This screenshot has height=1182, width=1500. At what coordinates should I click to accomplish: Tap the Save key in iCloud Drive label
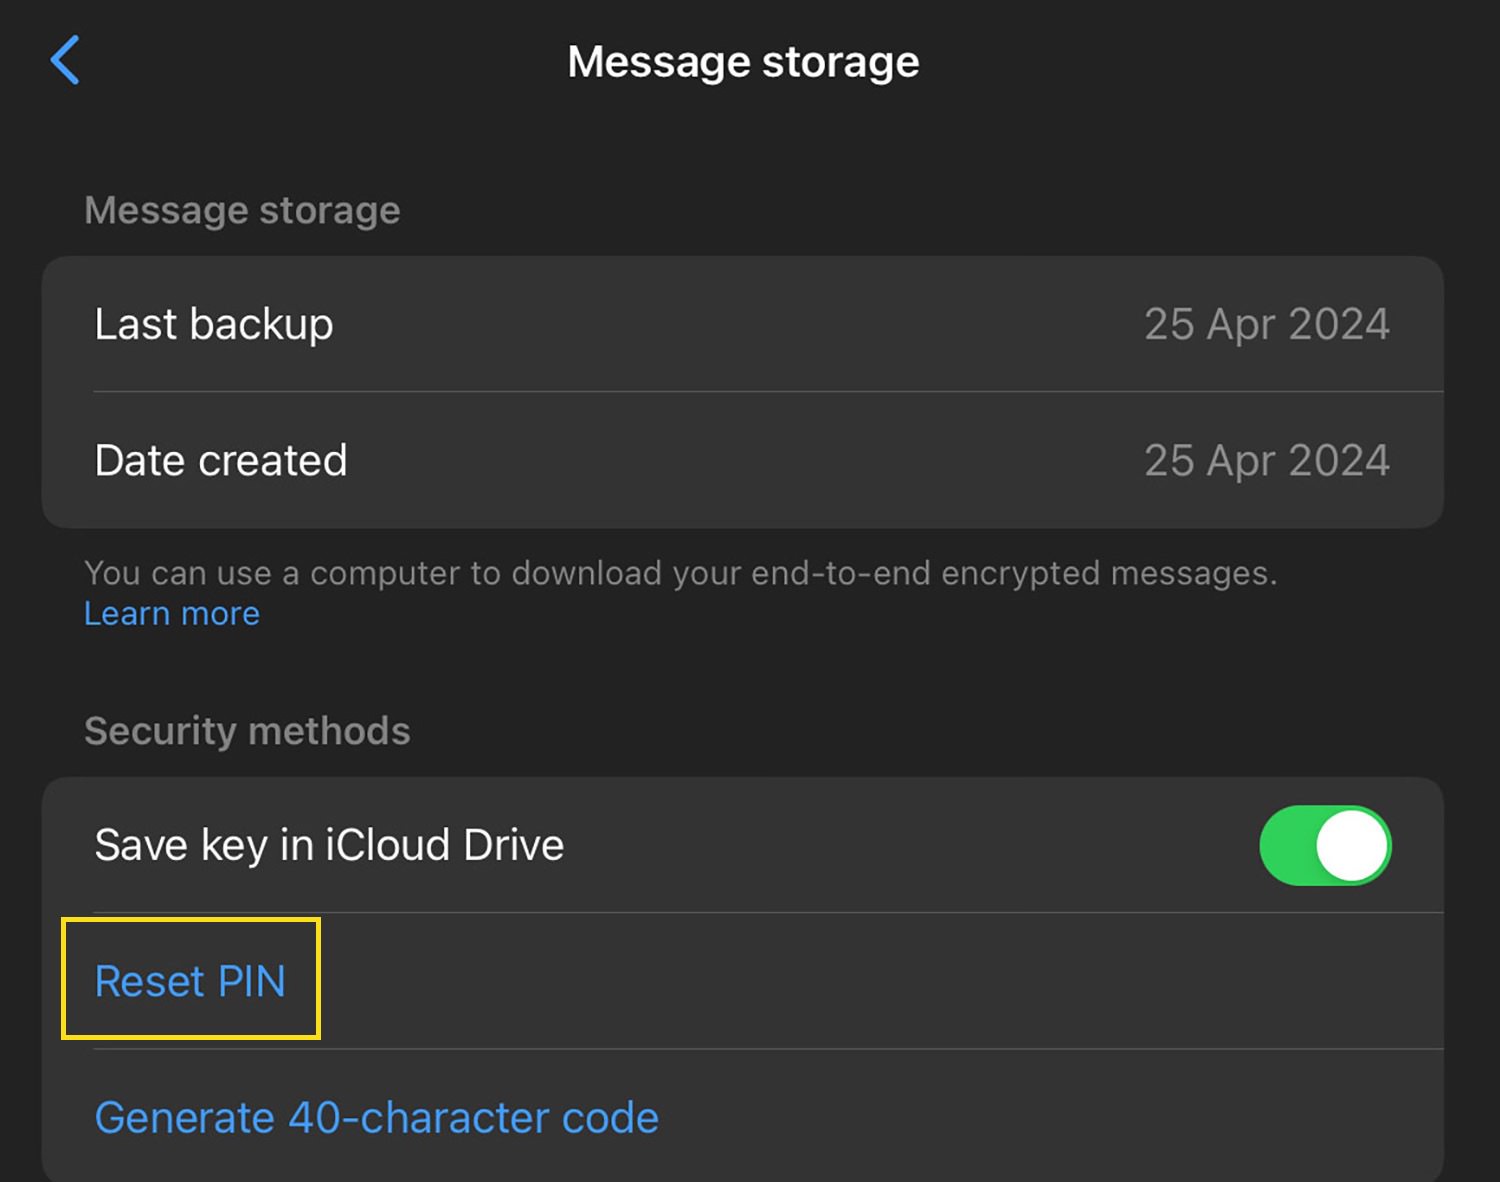coord(329,845)
